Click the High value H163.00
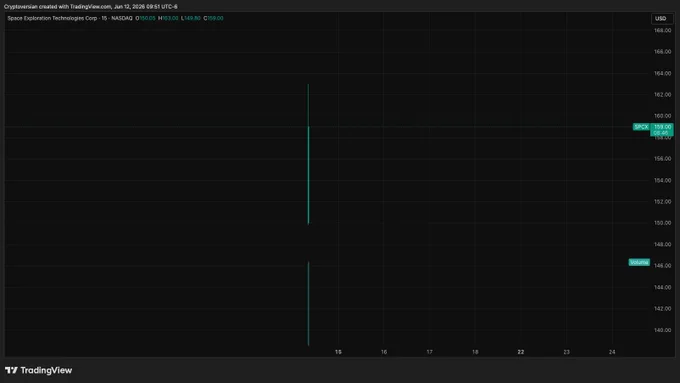The height and width of the screenshot is (383, 680). (x=168, y=18)
